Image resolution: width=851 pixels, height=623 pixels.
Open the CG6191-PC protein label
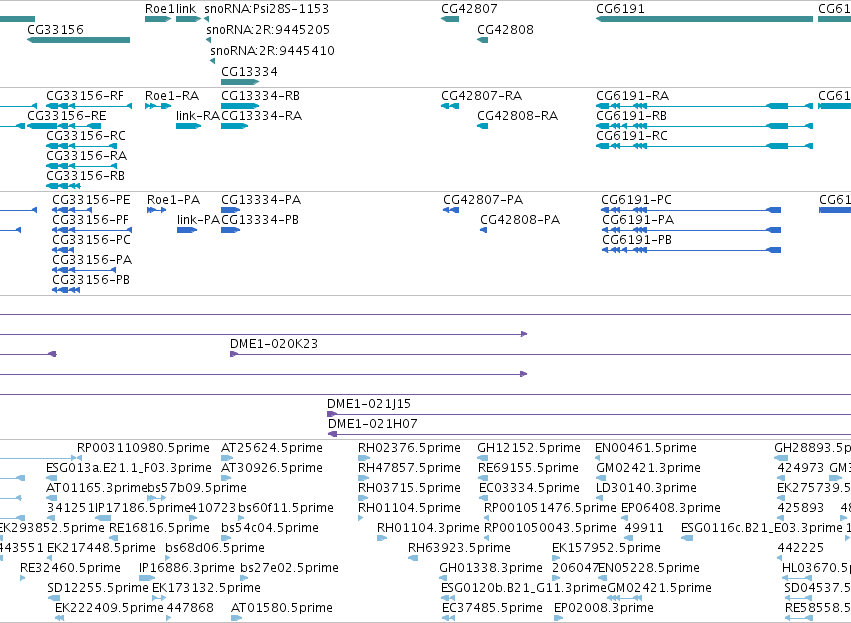[x=636, y=200]
